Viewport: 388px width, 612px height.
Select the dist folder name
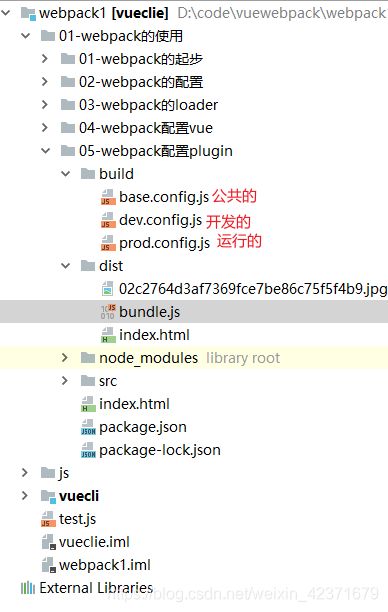click(x=111, y=266)
